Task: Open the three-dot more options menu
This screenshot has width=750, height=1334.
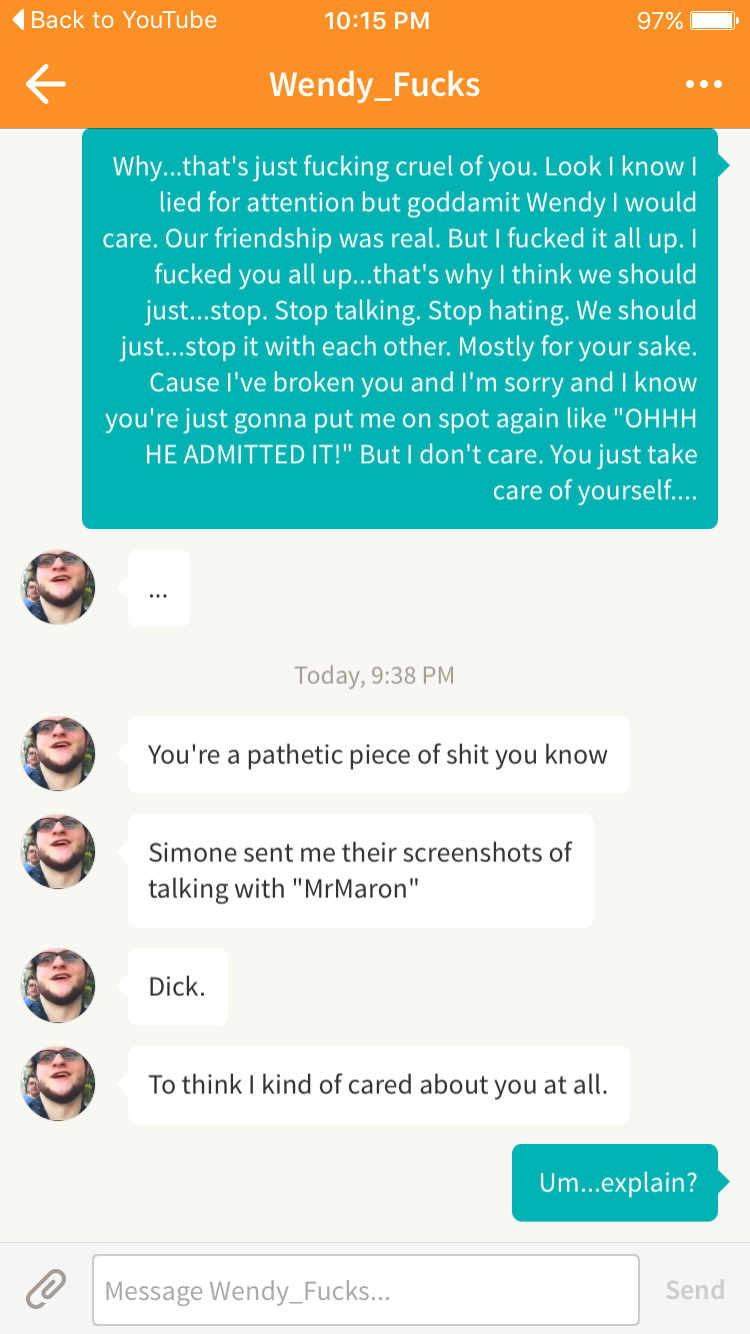Action: point(704,84)
